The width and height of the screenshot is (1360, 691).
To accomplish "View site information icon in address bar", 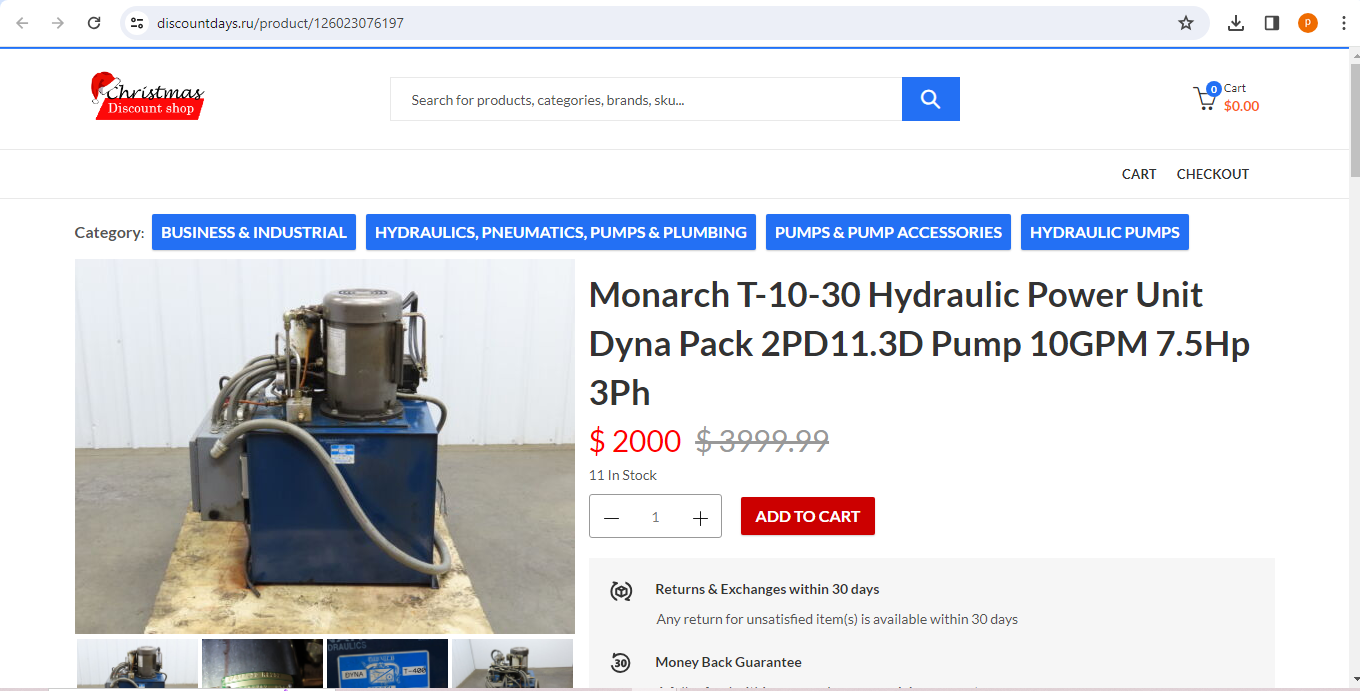I will click(x=138, y=23).
